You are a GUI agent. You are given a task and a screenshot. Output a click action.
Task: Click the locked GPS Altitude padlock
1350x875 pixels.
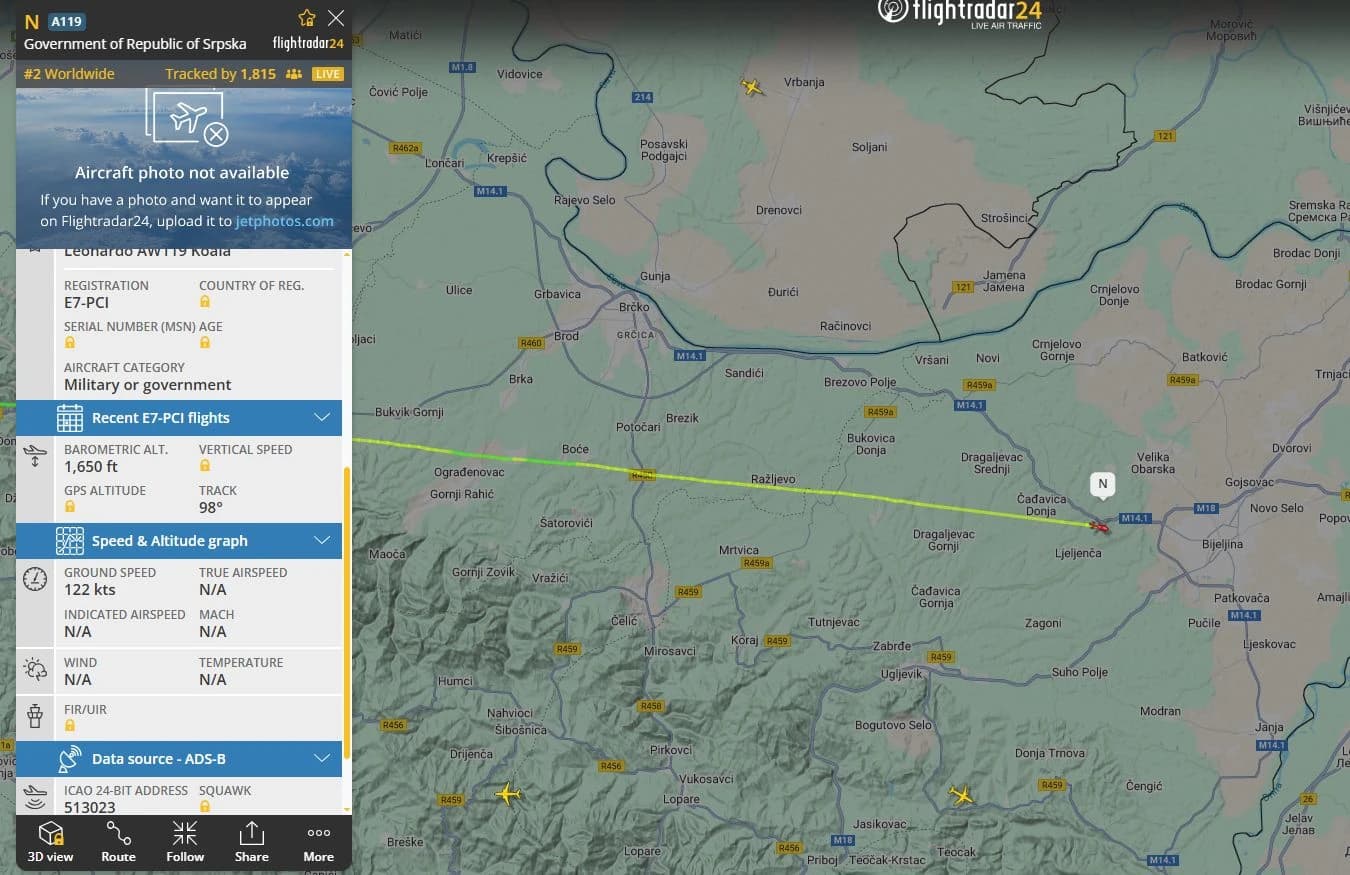70,507
